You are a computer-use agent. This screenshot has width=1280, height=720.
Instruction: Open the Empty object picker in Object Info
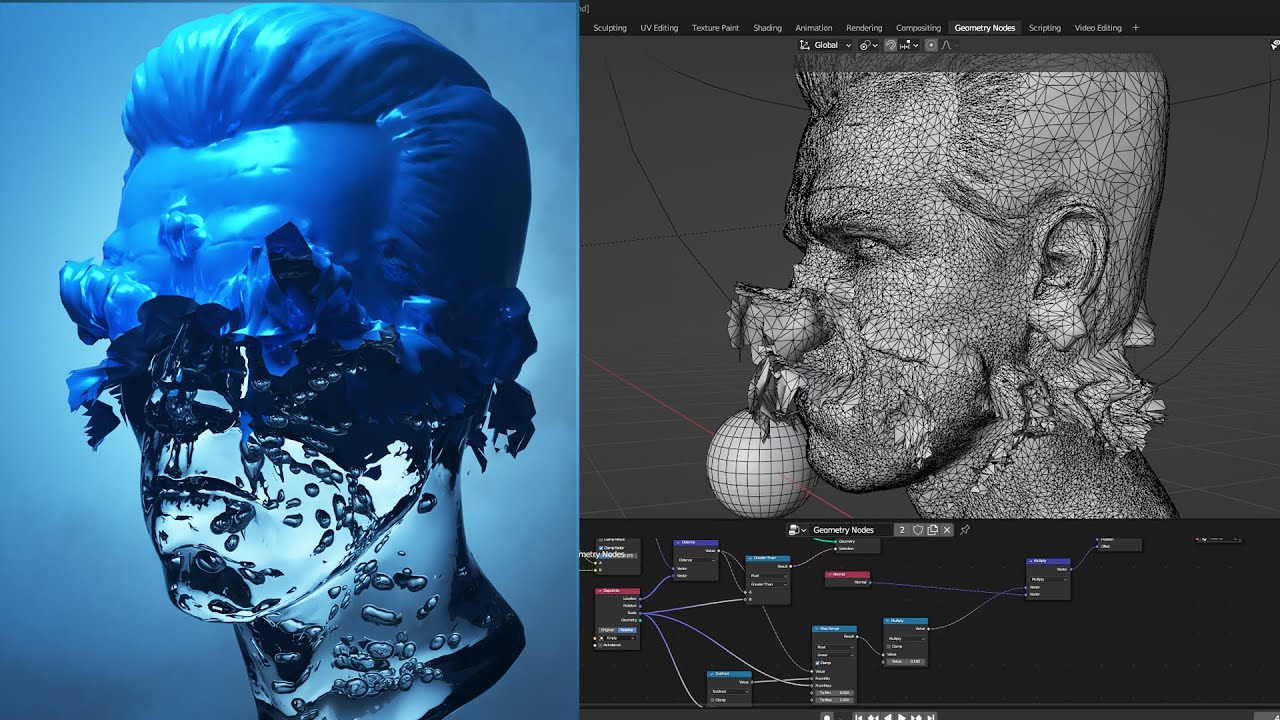618,638
